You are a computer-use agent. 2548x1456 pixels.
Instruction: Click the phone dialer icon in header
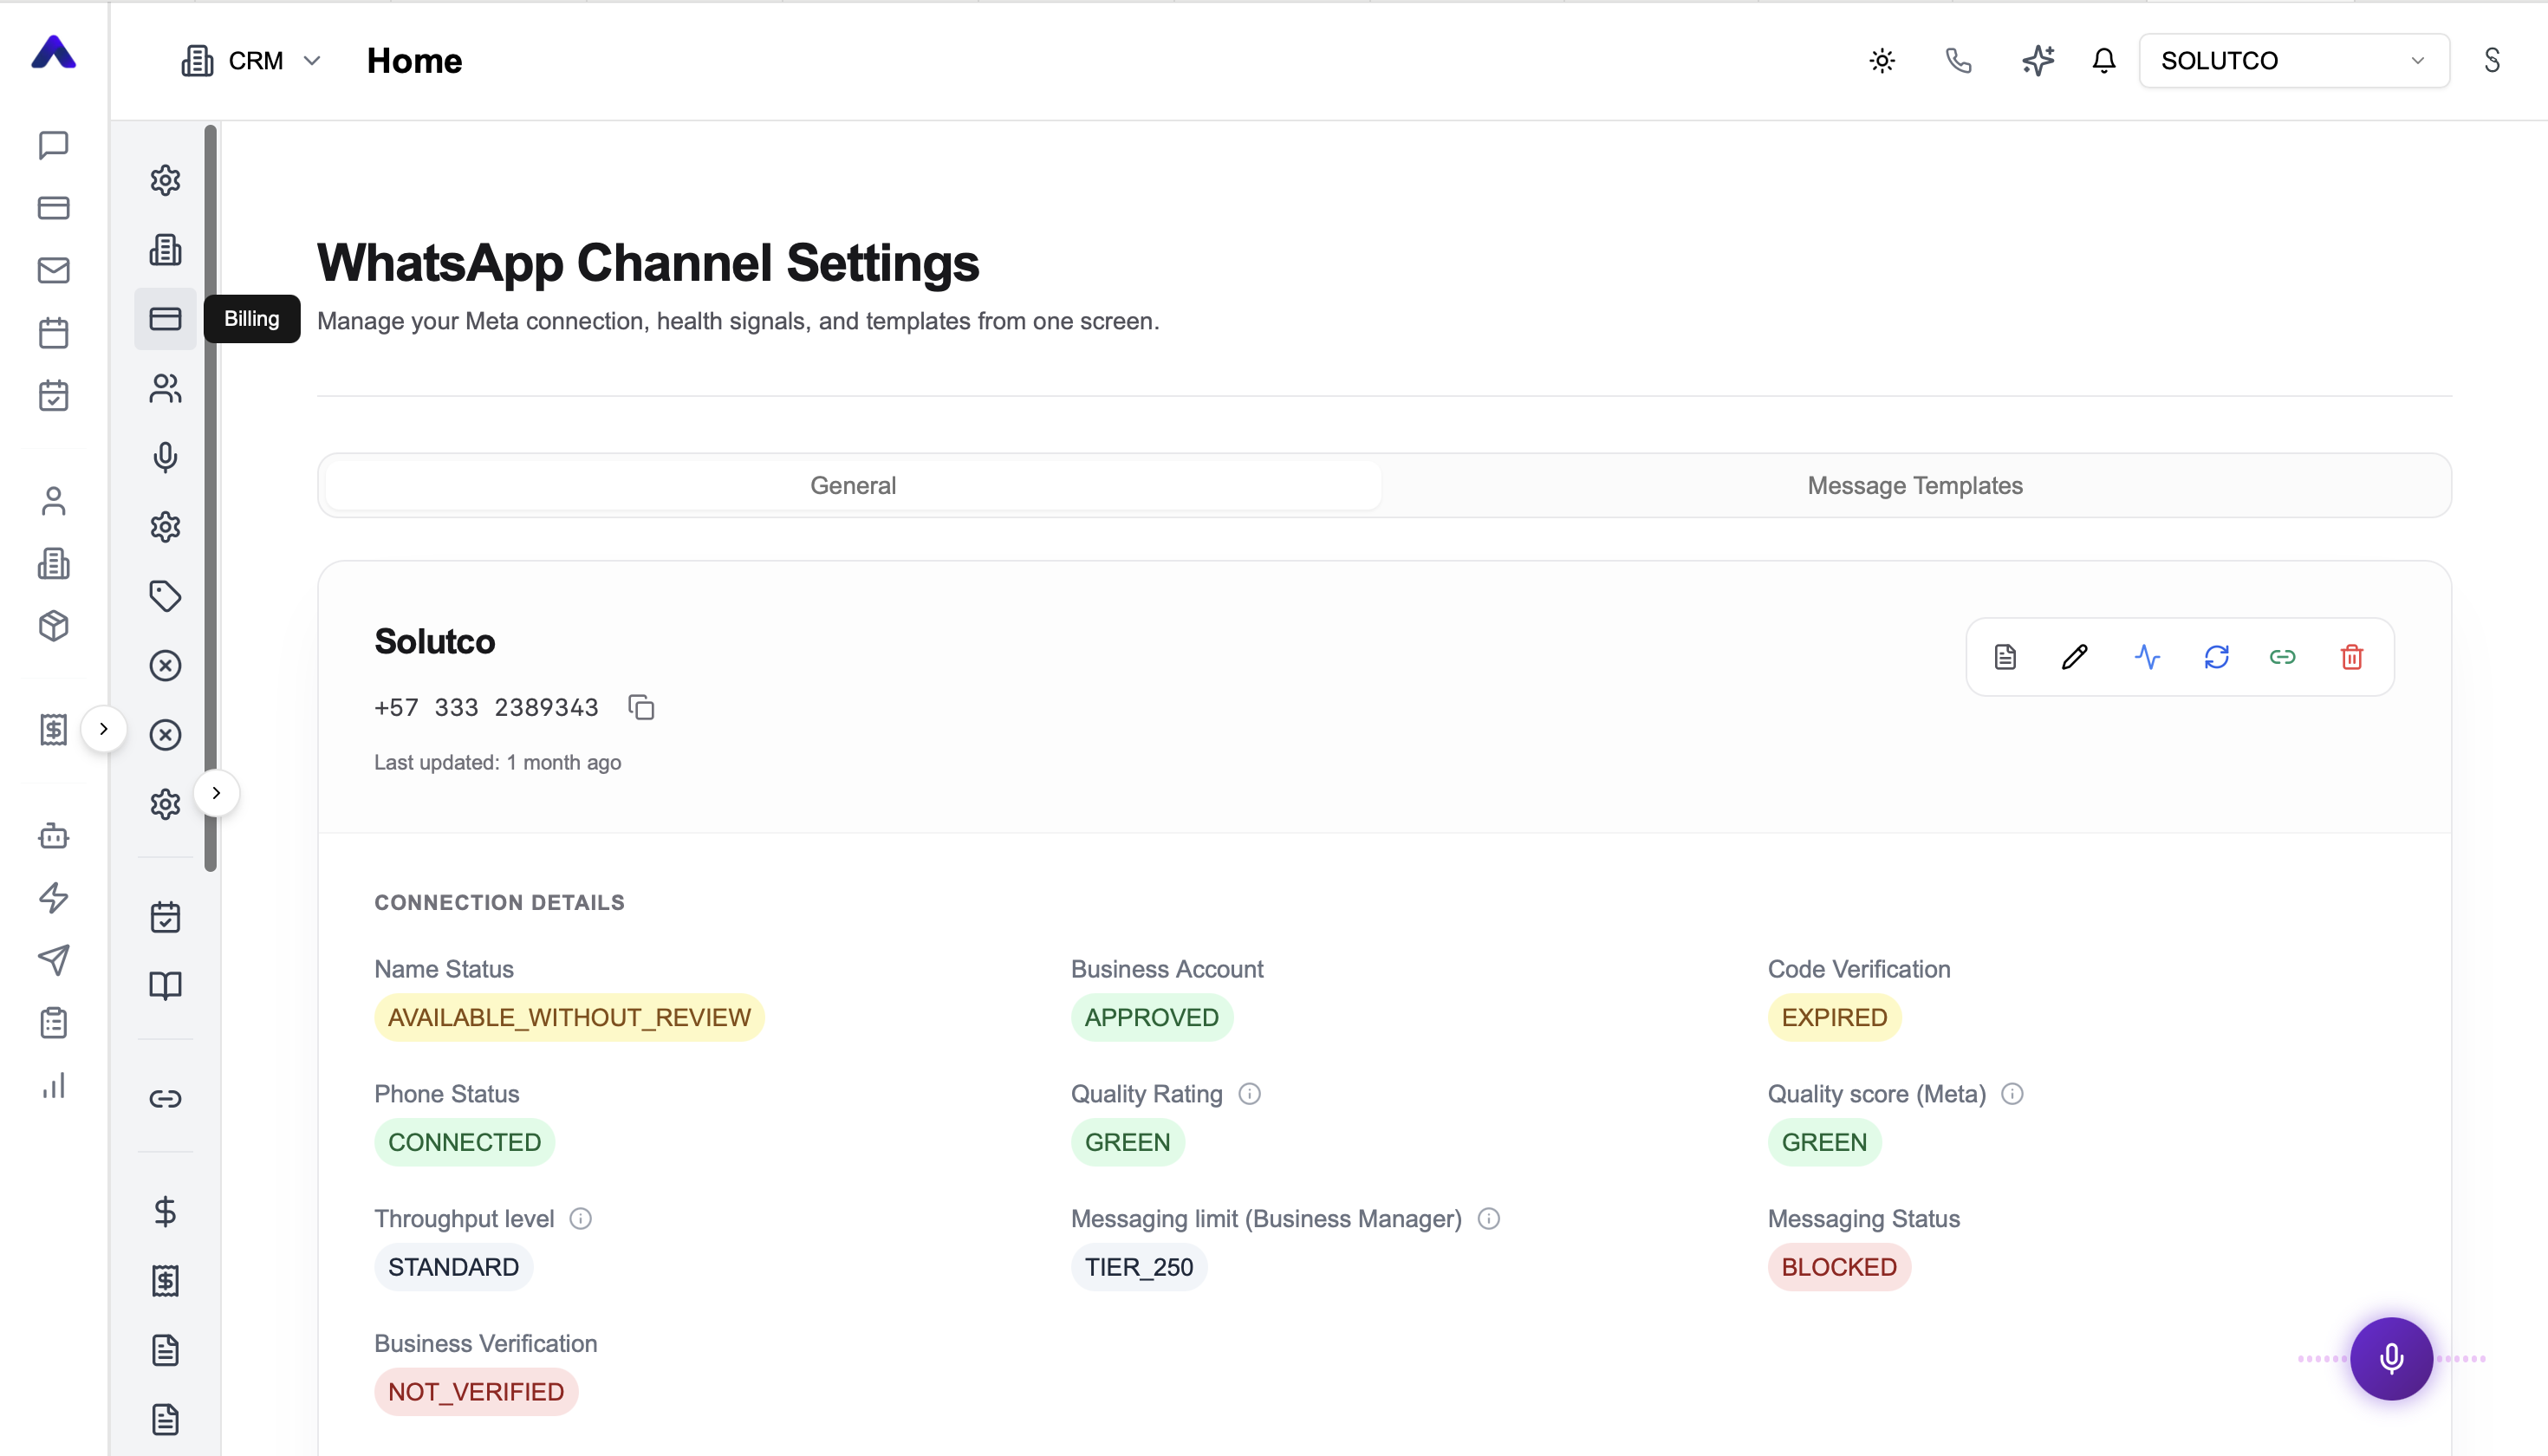(1959, 61)
